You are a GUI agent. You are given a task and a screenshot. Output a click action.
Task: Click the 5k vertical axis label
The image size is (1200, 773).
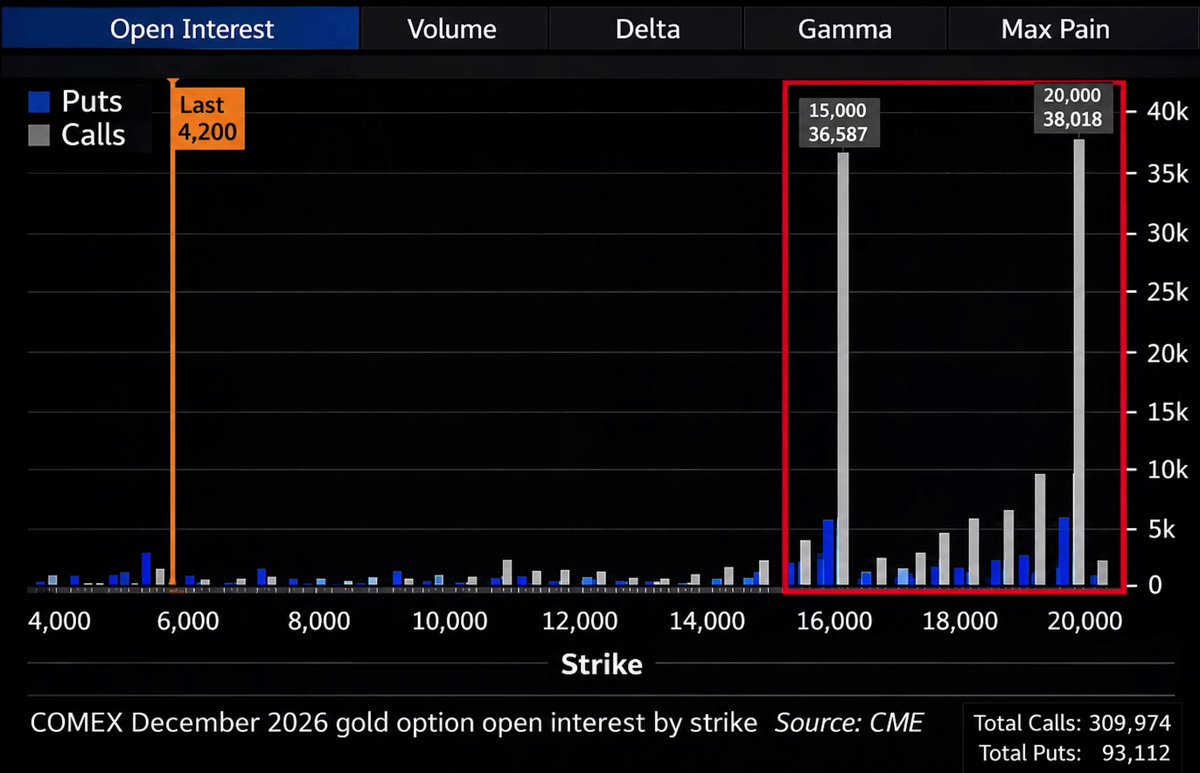pyautogui.click(x=1160, y=529)
